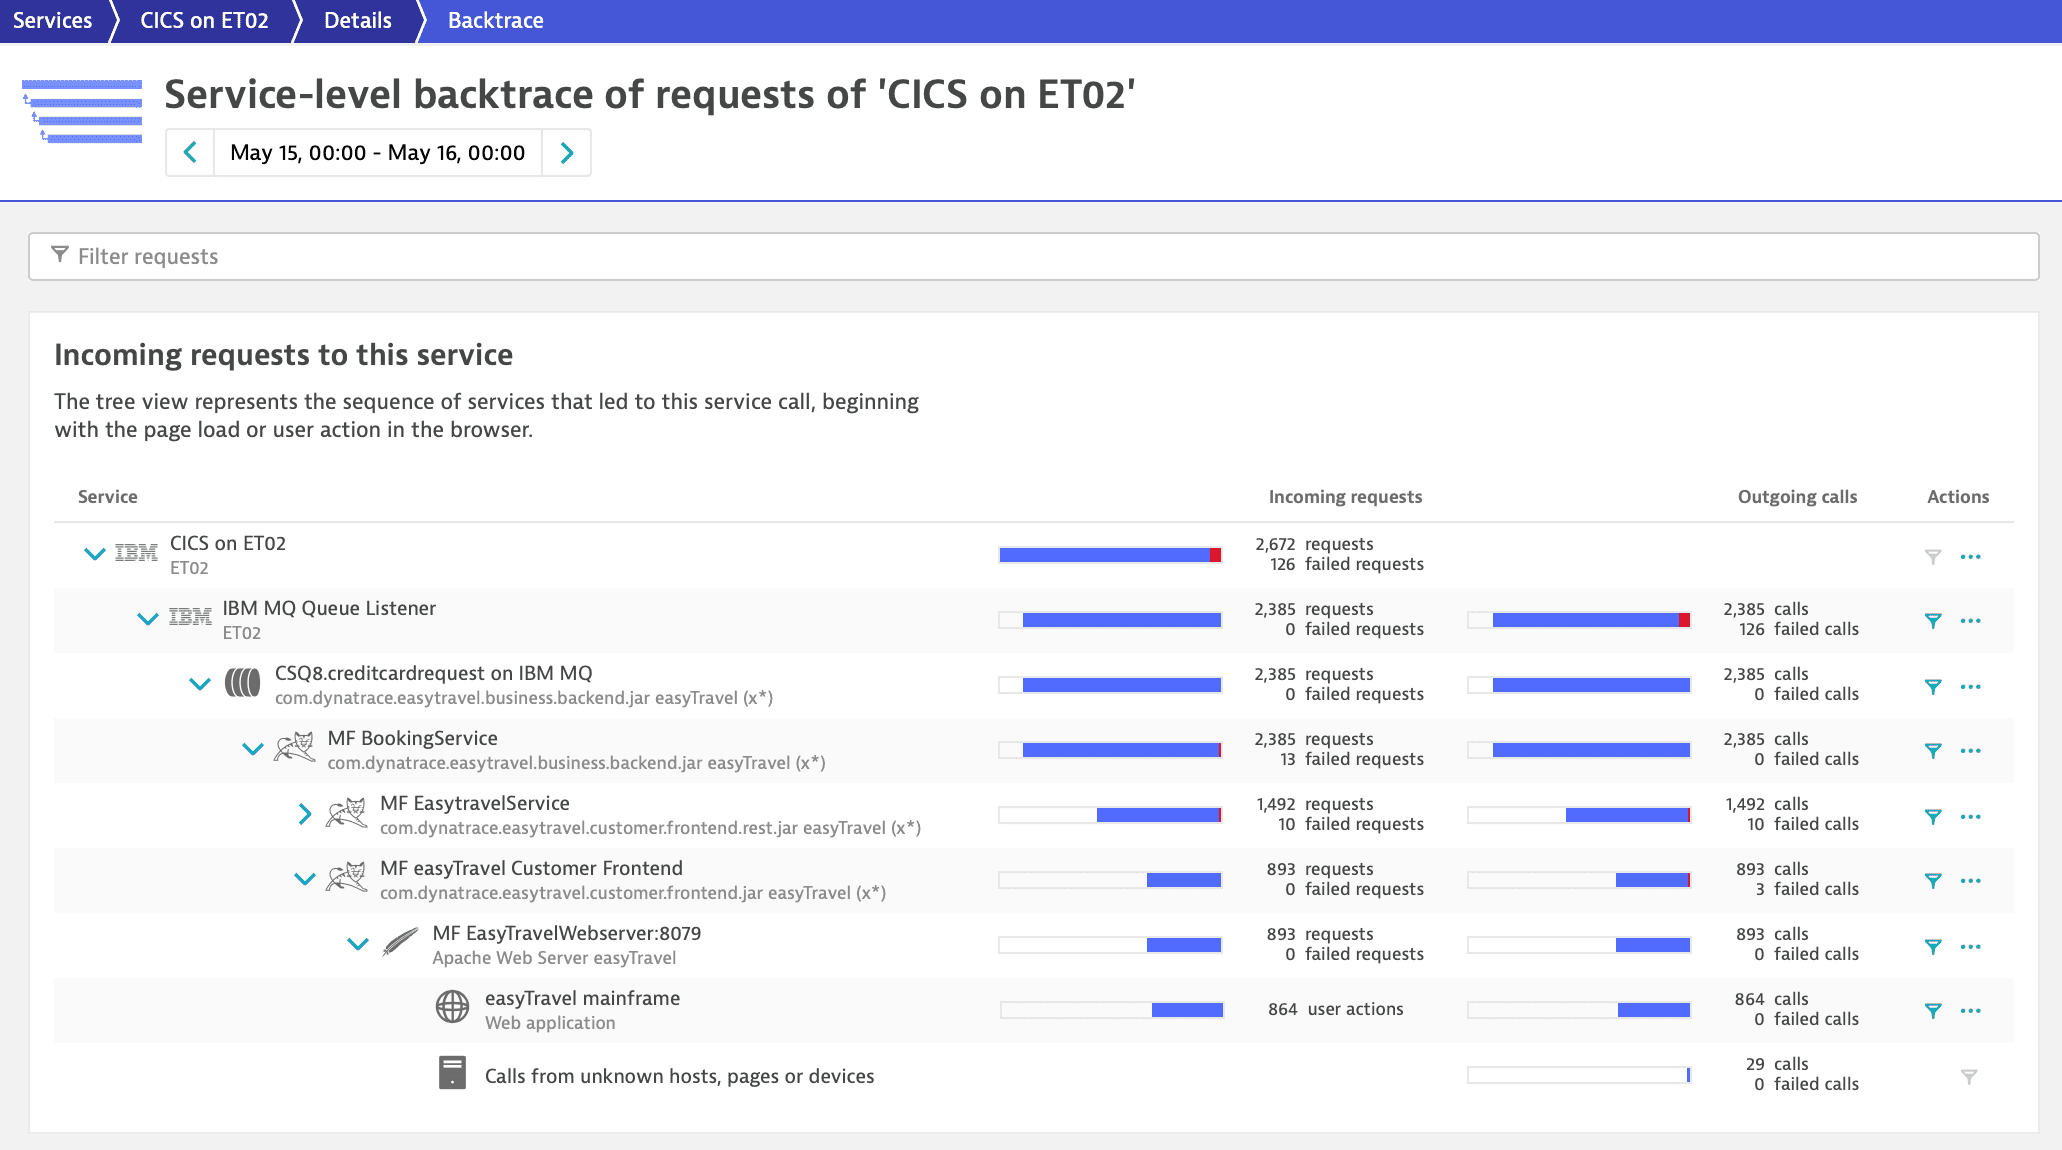Open more actions for MF BookingService
Viewport: 2062px width, 1150px height.
click(x=1971, y=751)
